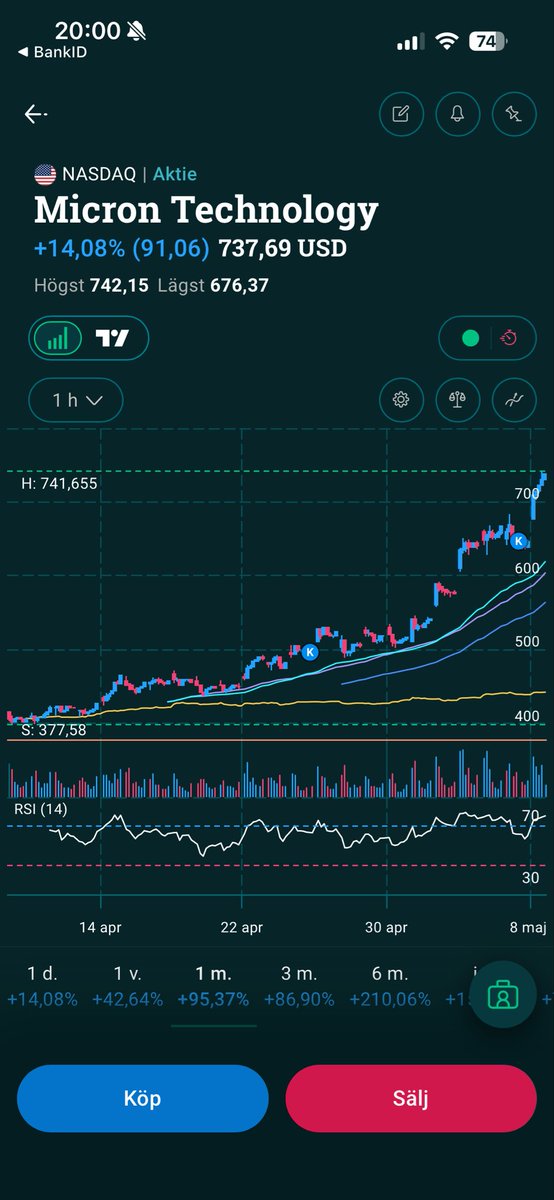Toggle the green realtime indicator
The height and width of the screenshot is (1200, 554).
click(470, 338)
